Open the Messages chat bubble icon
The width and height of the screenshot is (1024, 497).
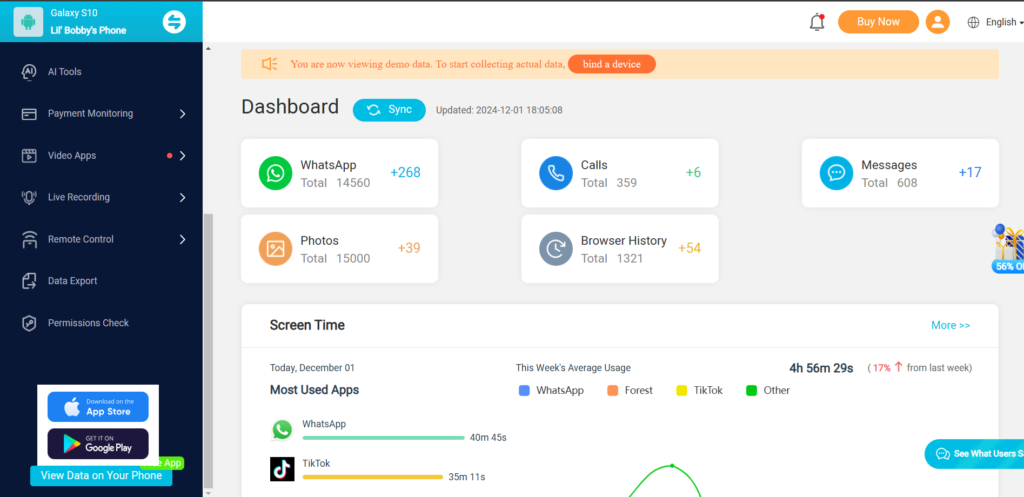837,173
